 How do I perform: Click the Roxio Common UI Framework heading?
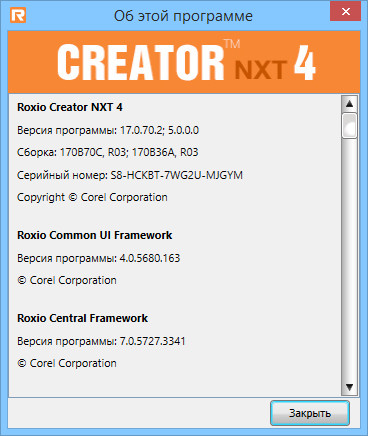[x=95, y=235]
